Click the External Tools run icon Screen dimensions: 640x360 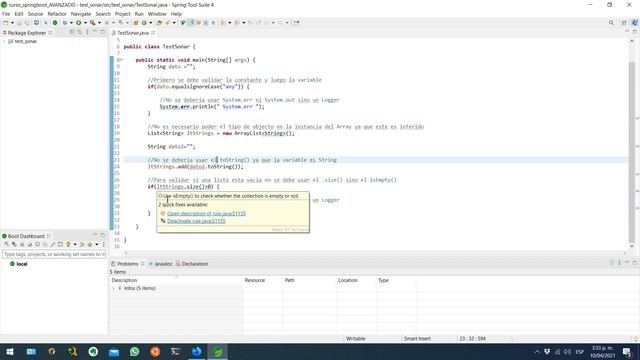point(93,23)
